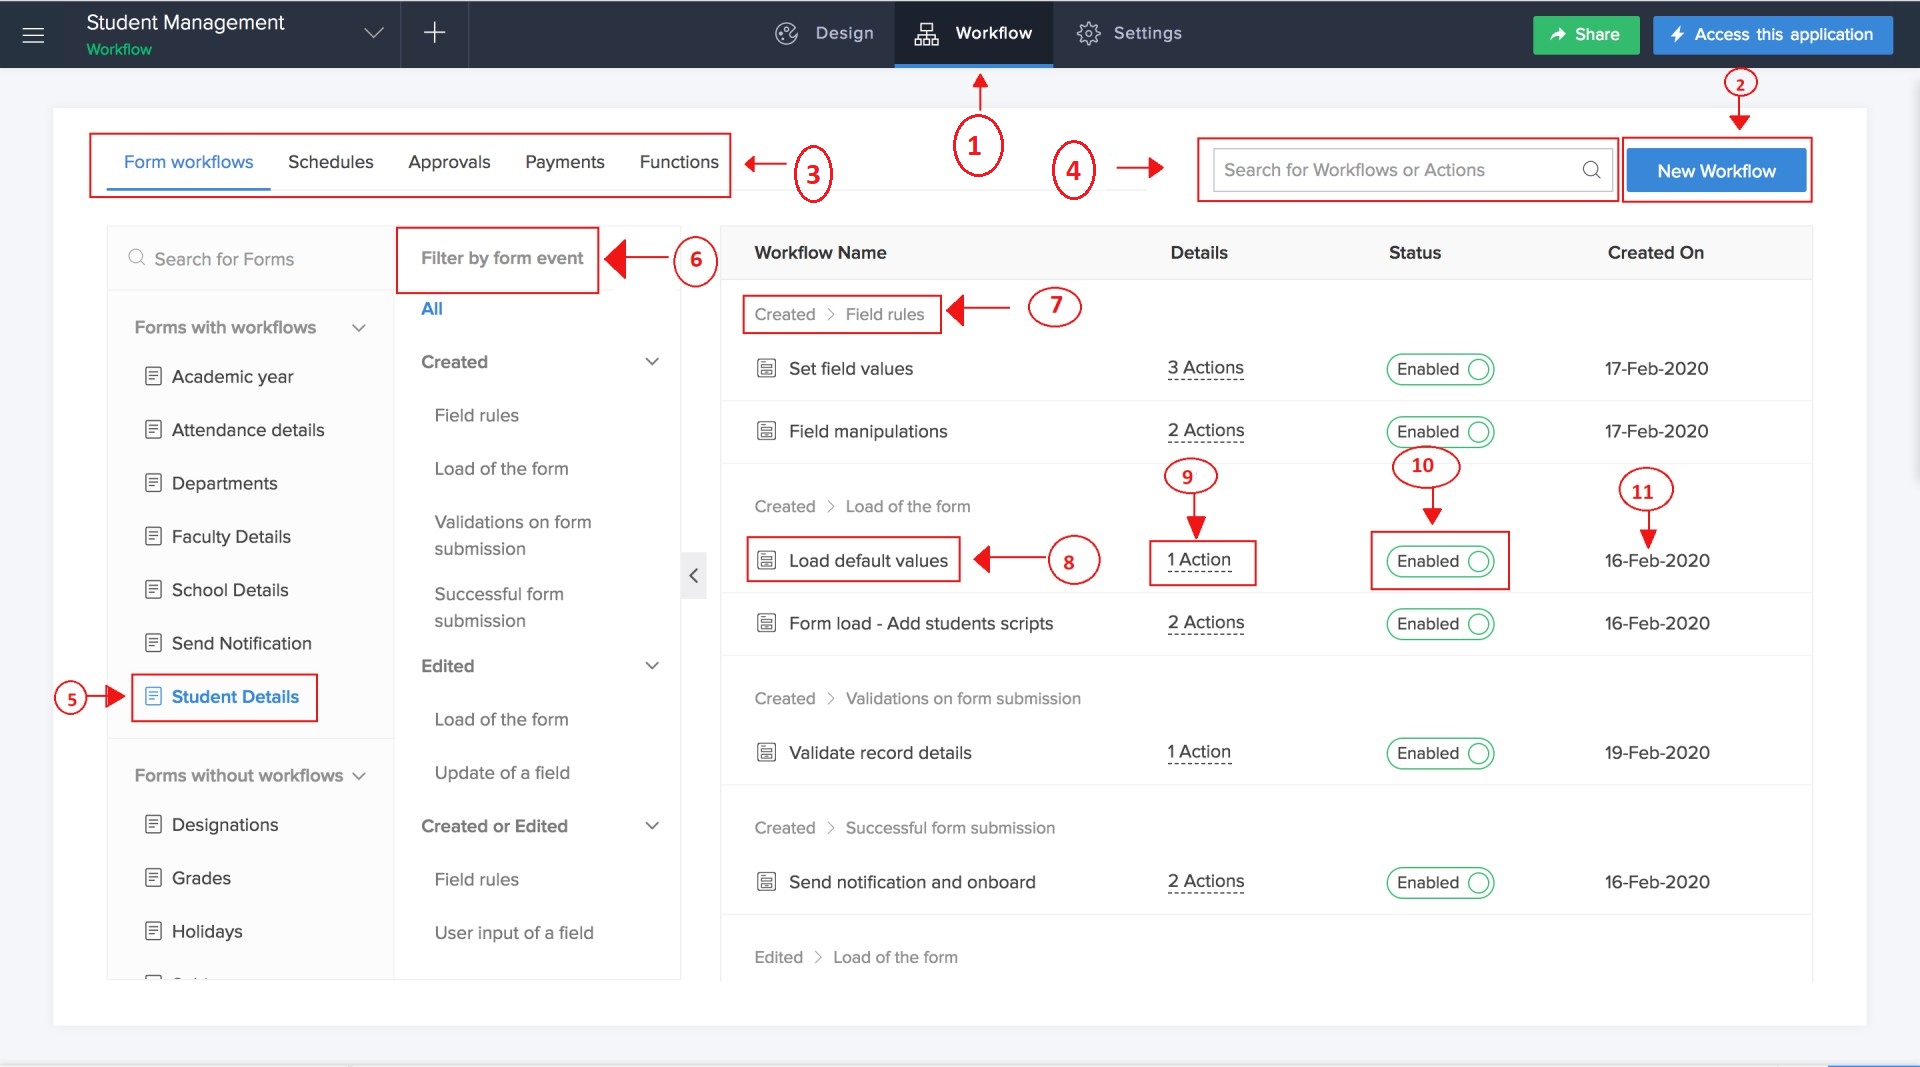
Task: Click the form icon beside Load default values
Action: point(767,560)
